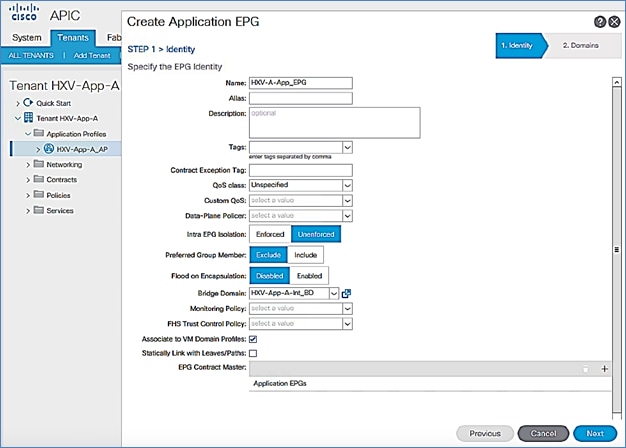626x448 pixels.
Task: Expand the Services tree node
Action: 28,210
